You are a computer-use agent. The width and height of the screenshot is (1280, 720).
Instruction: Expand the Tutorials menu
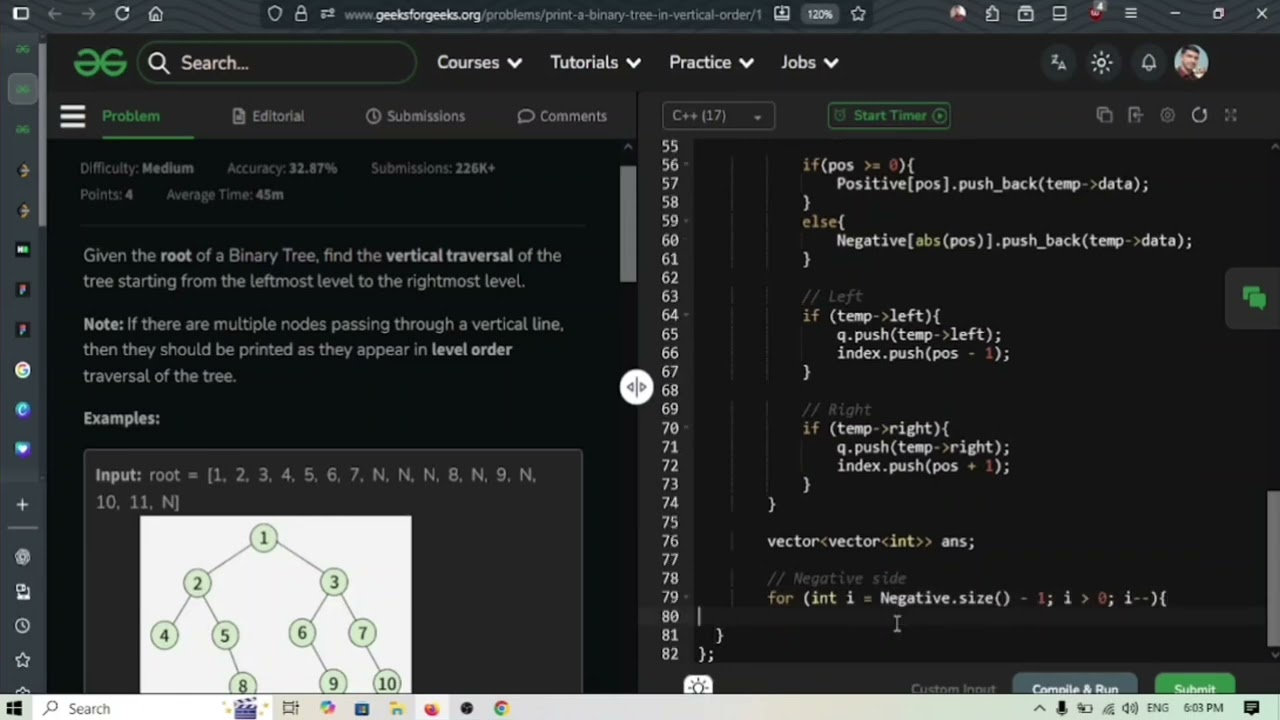pyautogui.click(x=595, y=63)
